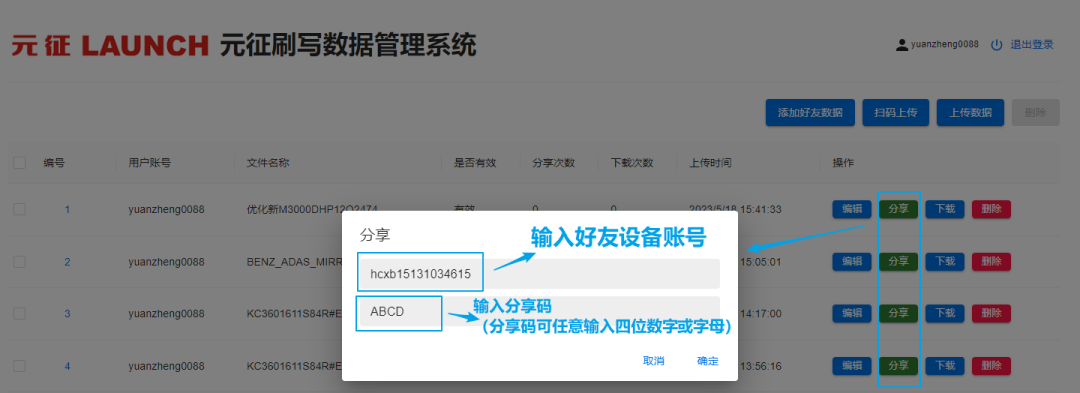
Task: Click the 分享 title of the dialog
Action: (375, 235)
